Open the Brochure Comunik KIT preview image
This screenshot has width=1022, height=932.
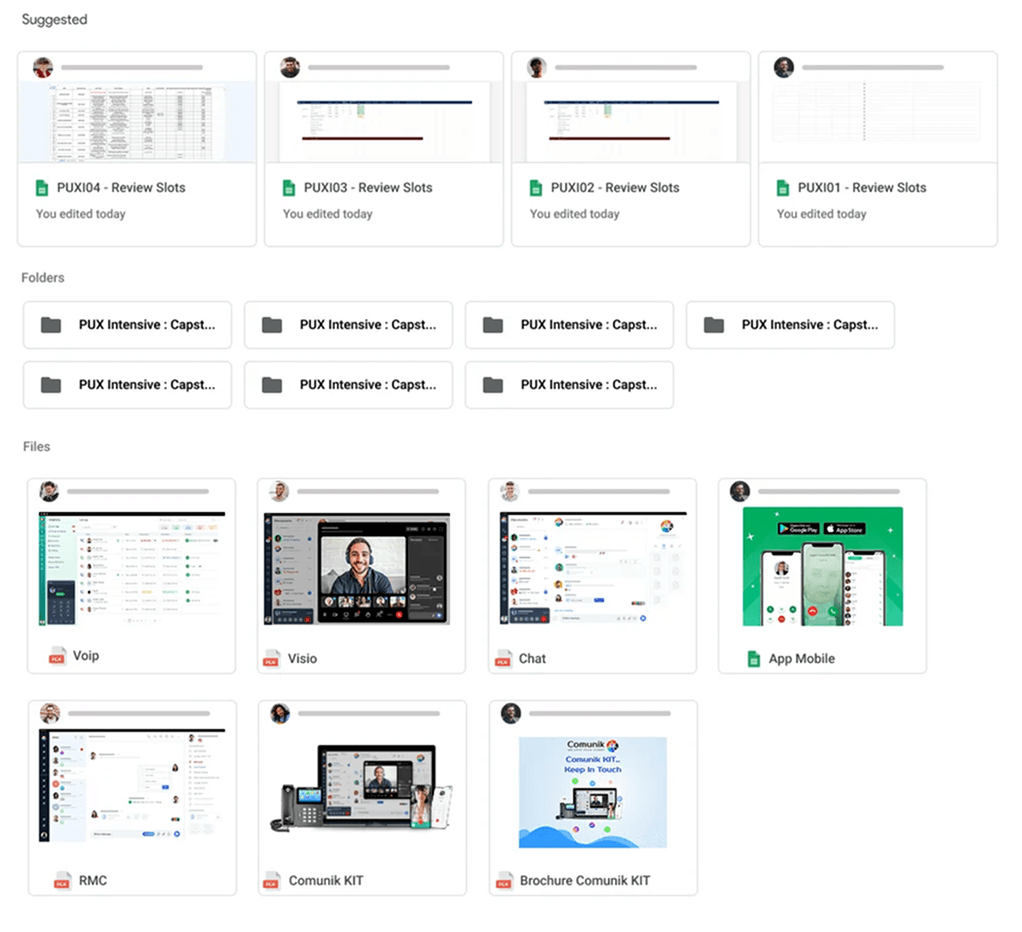click(592, 792)
